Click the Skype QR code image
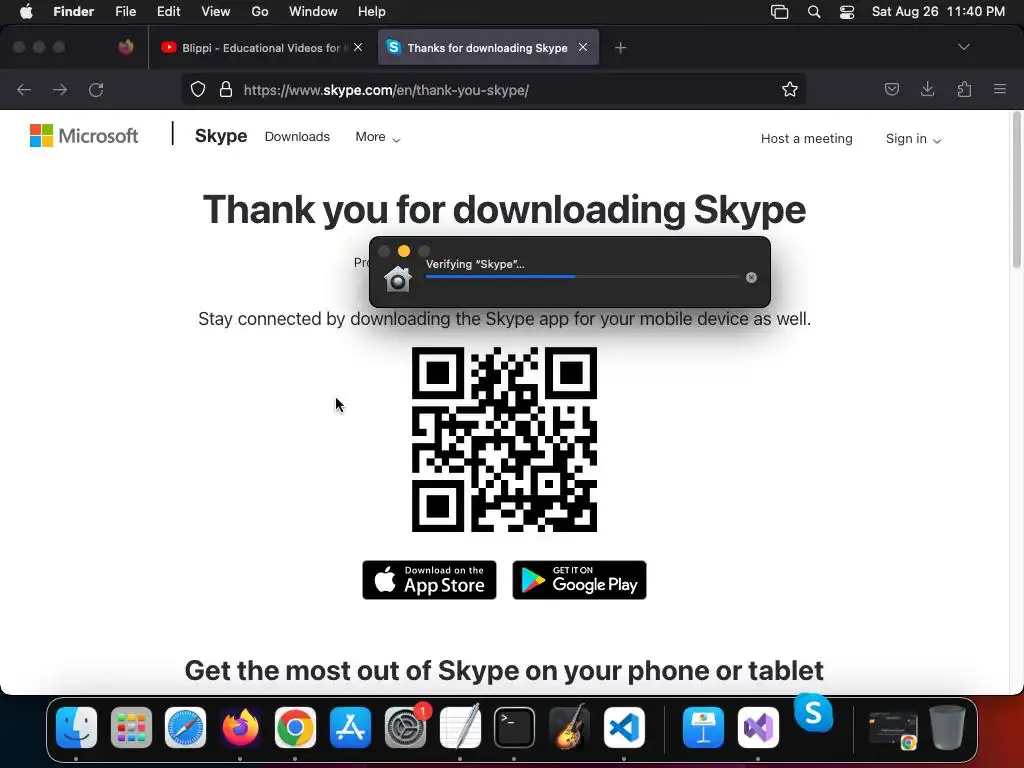This screenshot has height=768, width=1024. pyautogui.click(x=504, y=440)
